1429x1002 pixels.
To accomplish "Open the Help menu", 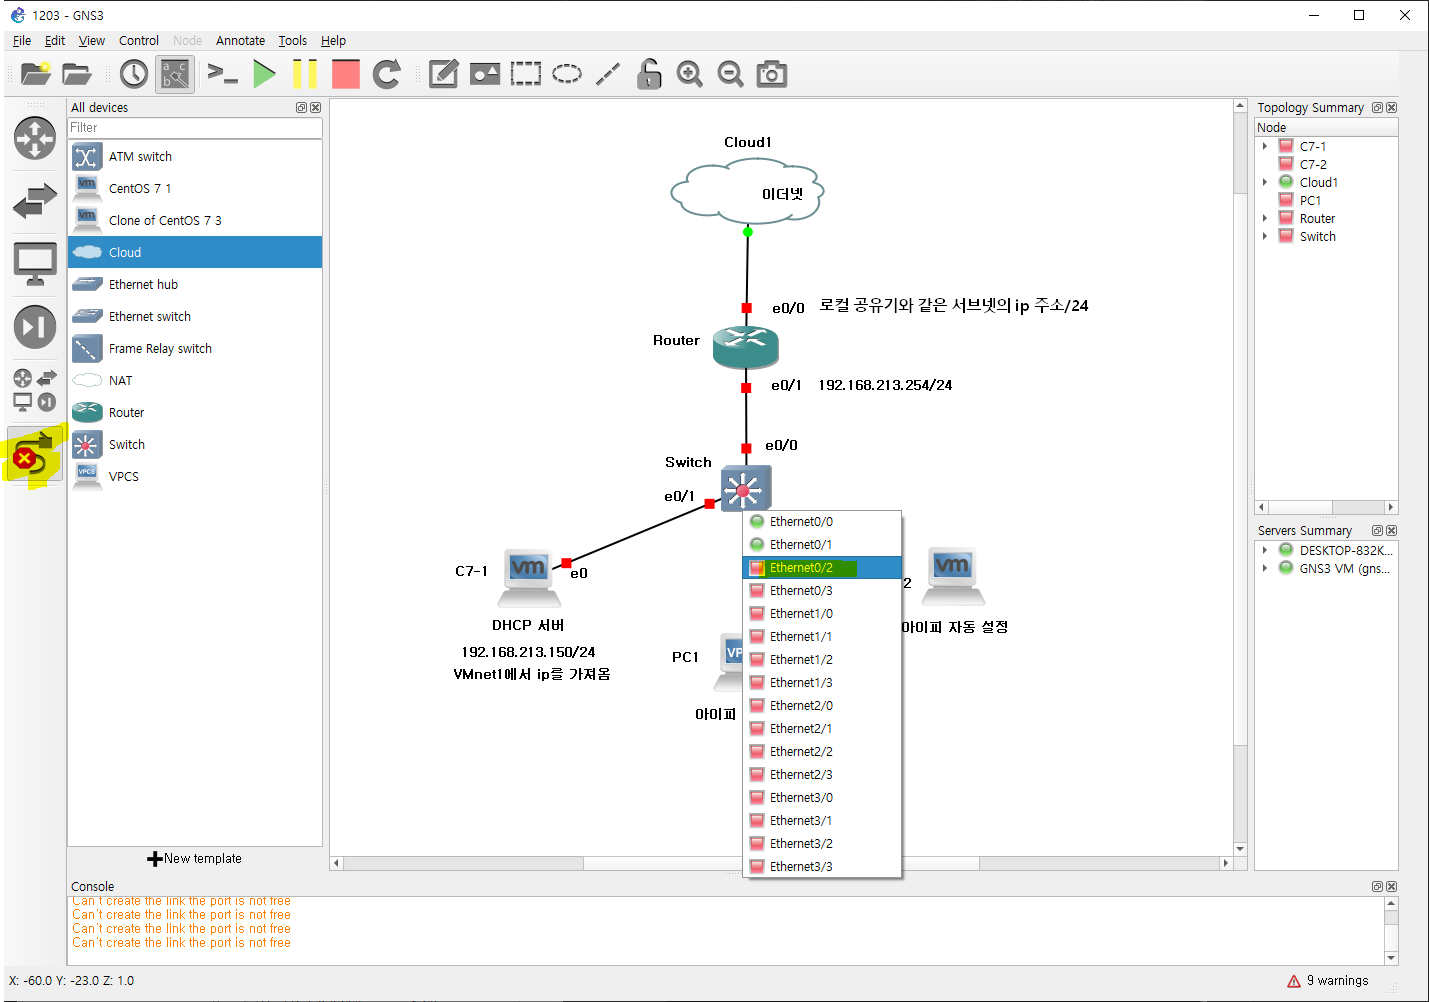I will point(333,41).
